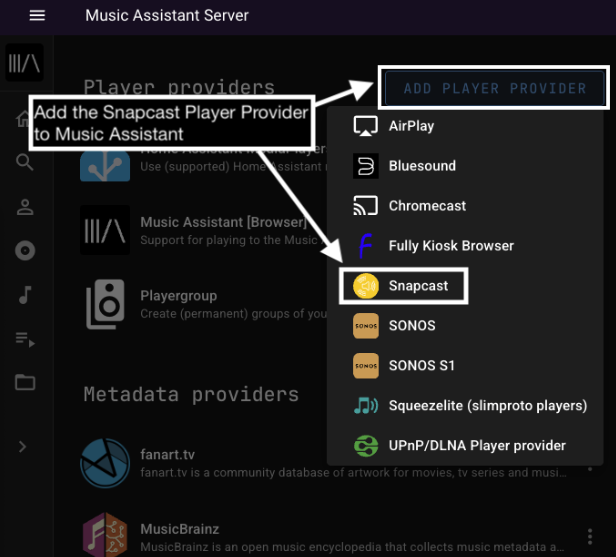
Task: Click the Music Assistant Server title
Action: click(x=167, y=15)
